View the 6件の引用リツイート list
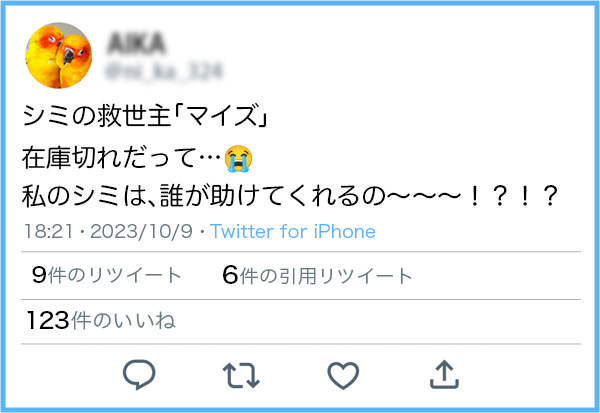This screenshot has width=600, height=413. coord(317,275)
